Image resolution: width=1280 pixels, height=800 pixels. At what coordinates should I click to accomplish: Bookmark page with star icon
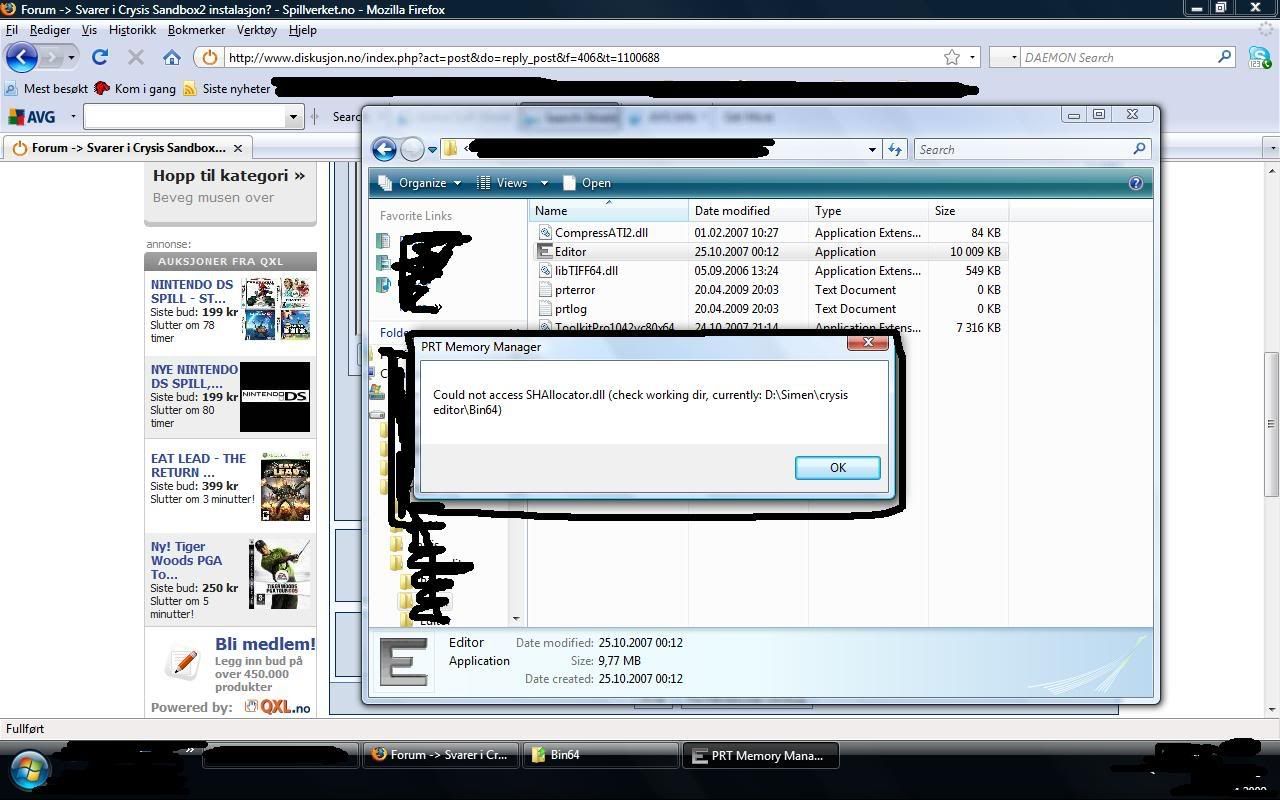coord(952,57)
